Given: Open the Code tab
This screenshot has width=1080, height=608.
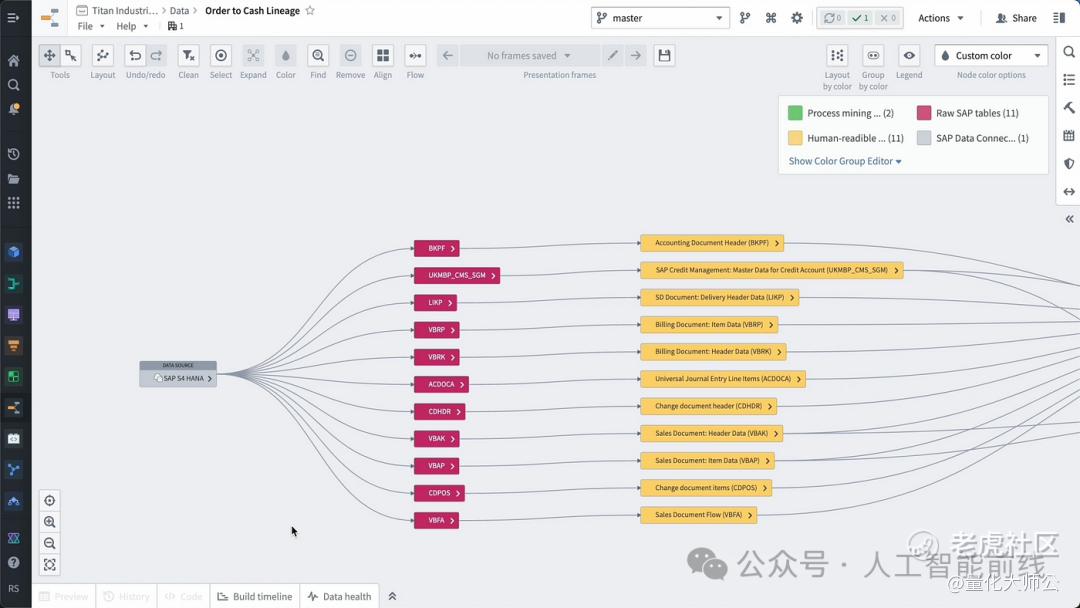Looking at the screenshot, I should click(x=183, y=596).
